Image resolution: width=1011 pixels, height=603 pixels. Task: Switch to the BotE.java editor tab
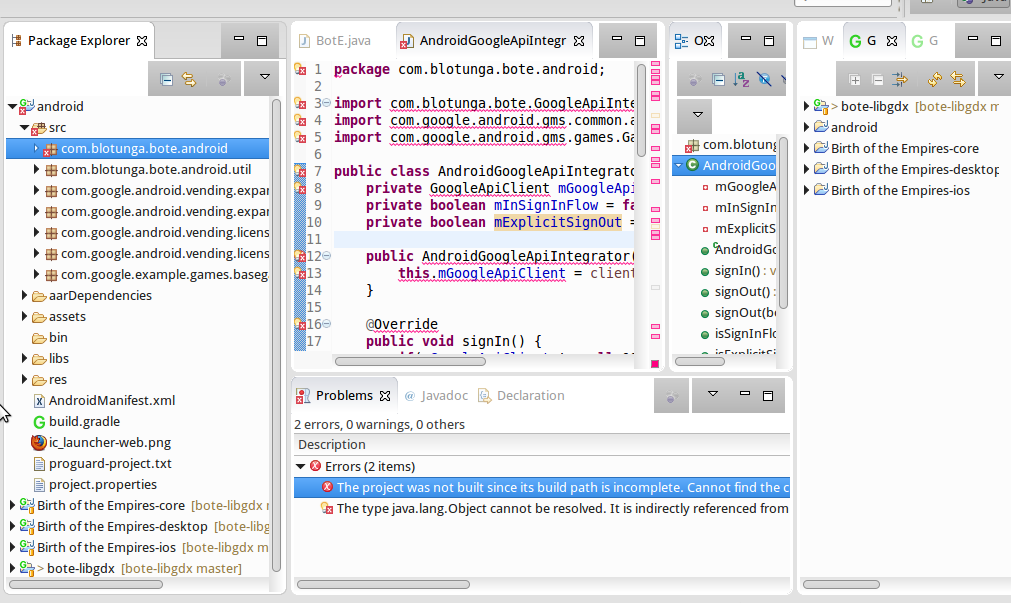click(x=335, y=41)
